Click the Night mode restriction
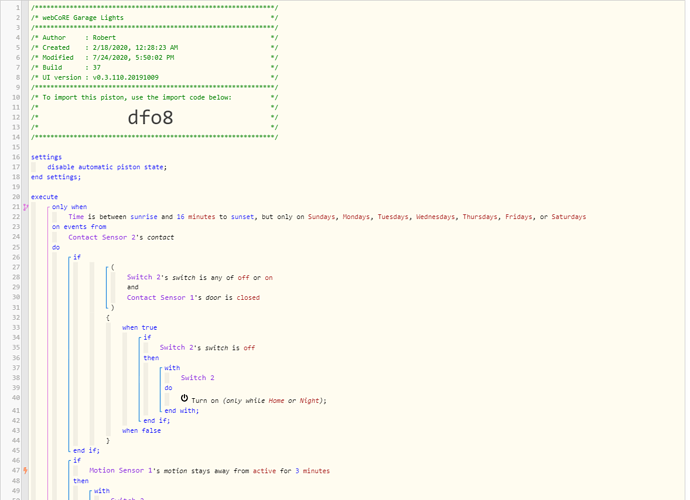 [x=309, y=401]
